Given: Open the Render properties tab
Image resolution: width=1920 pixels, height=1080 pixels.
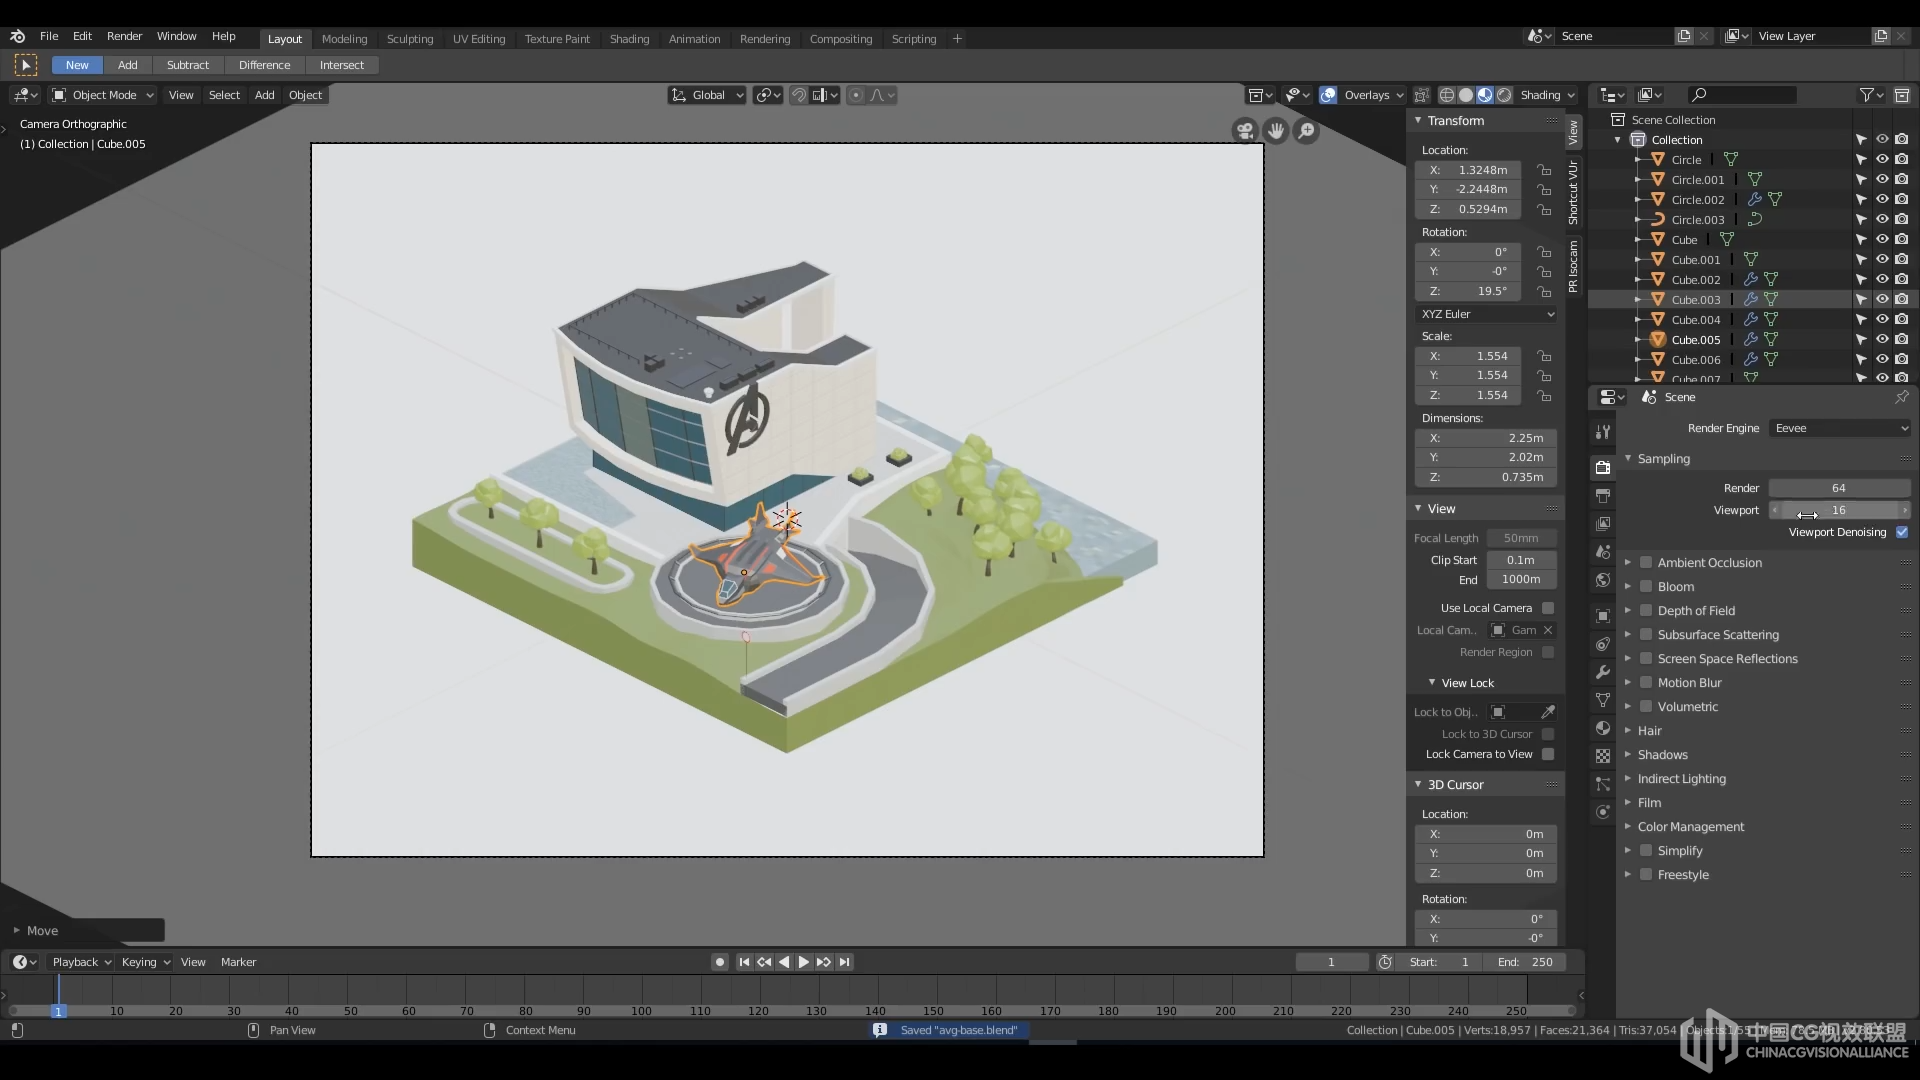Looking at the screenshot, I should (1603, 468).
